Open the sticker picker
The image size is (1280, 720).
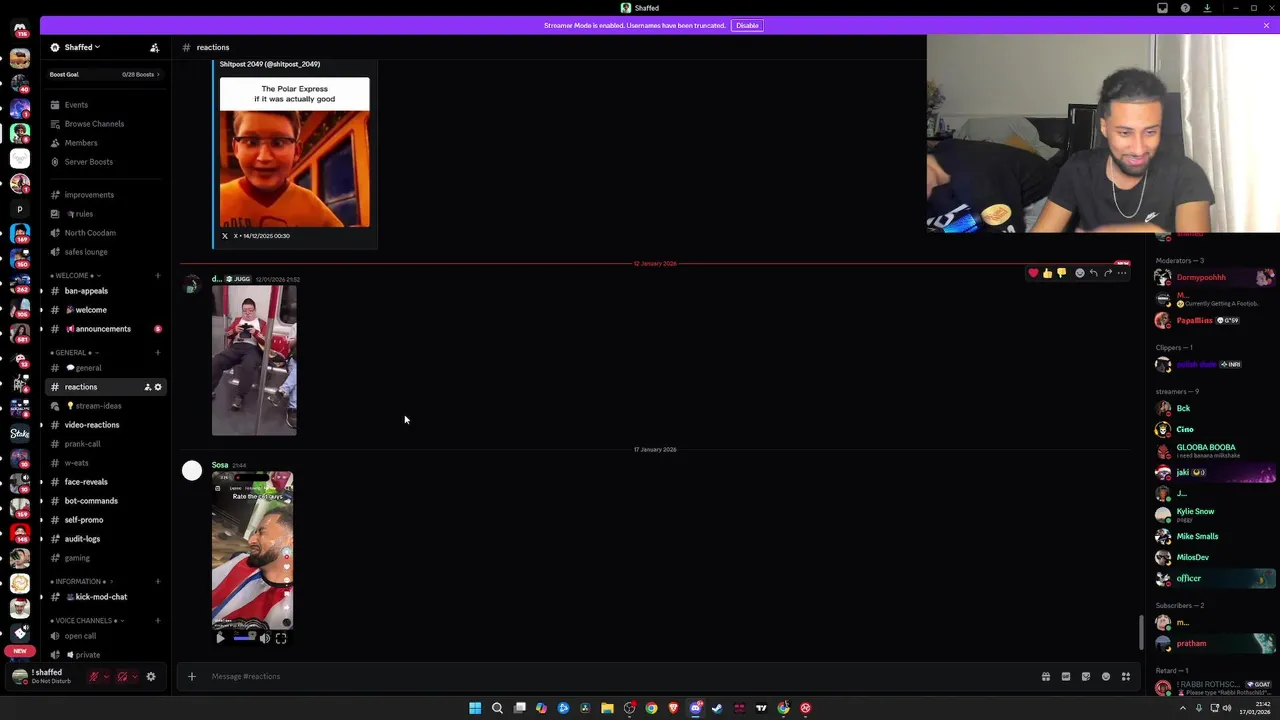tap(1086, 677)
